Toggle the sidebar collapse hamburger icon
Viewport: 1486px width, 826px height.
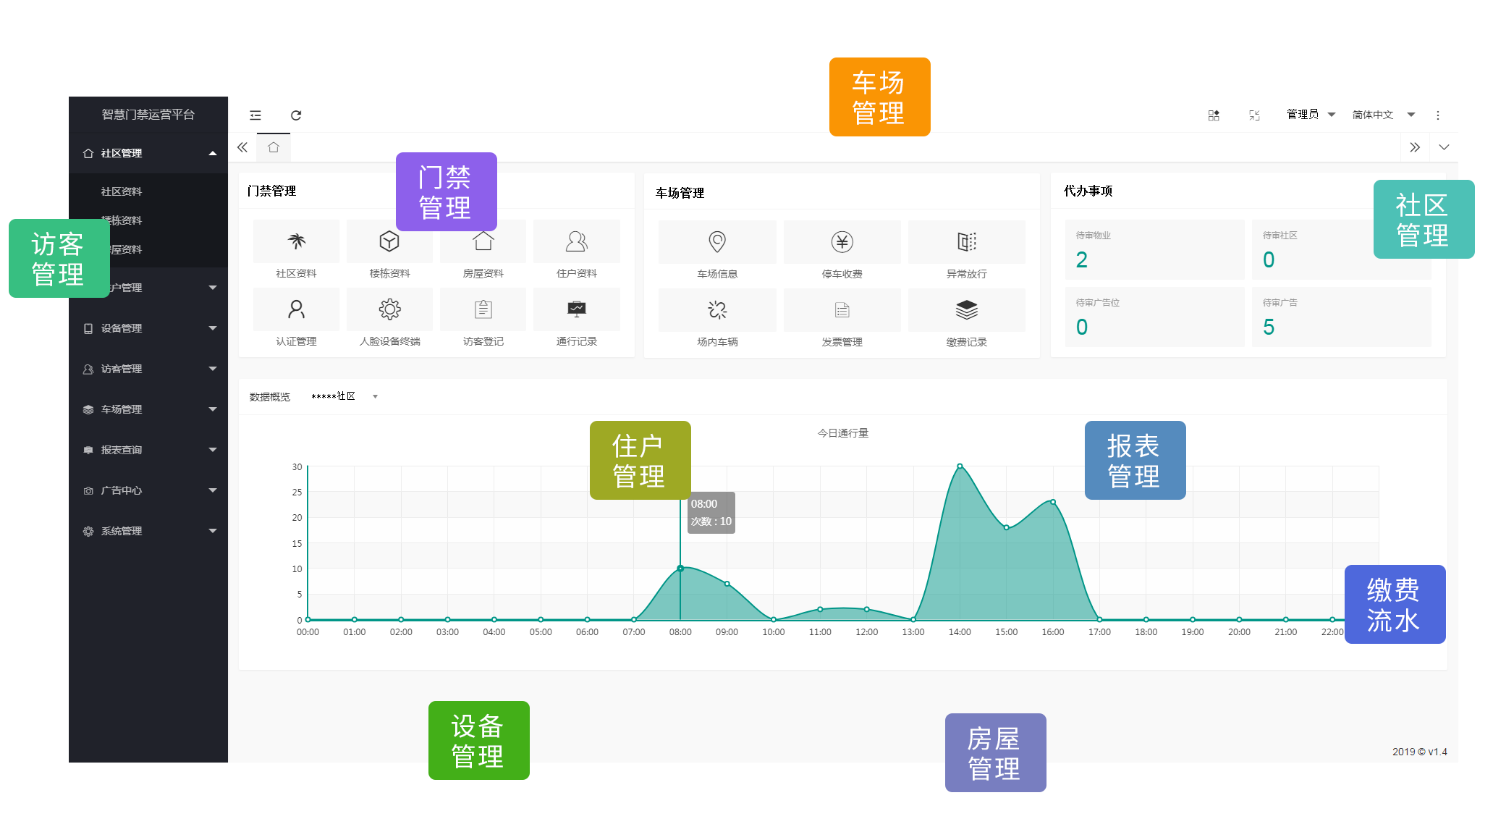coord(256,115)
